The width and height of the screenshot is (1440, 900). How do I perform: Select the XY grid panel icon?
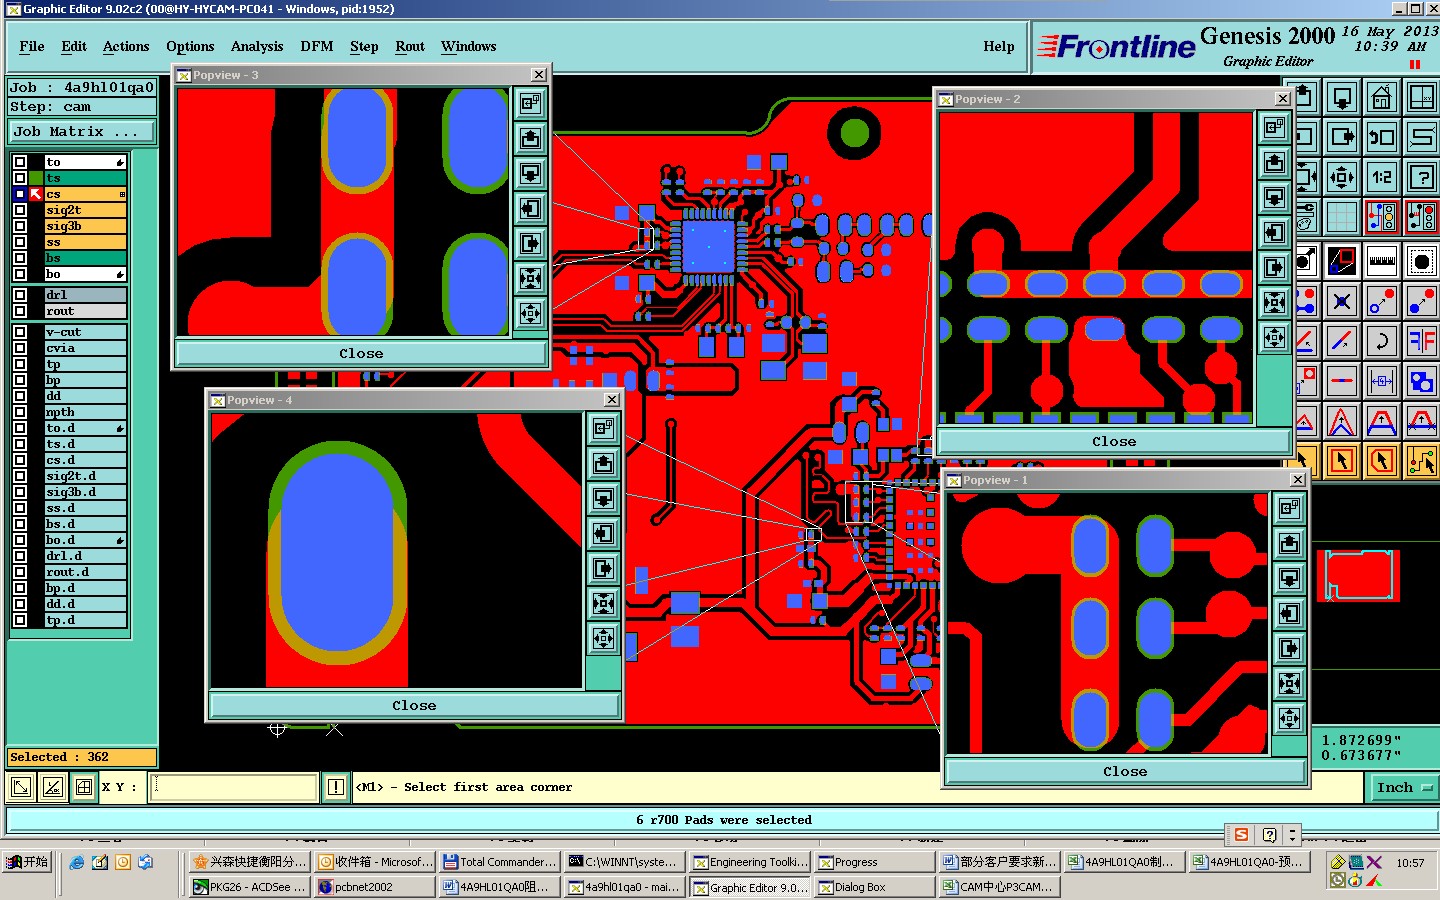pyautogui.click(x=1421, y=97)
